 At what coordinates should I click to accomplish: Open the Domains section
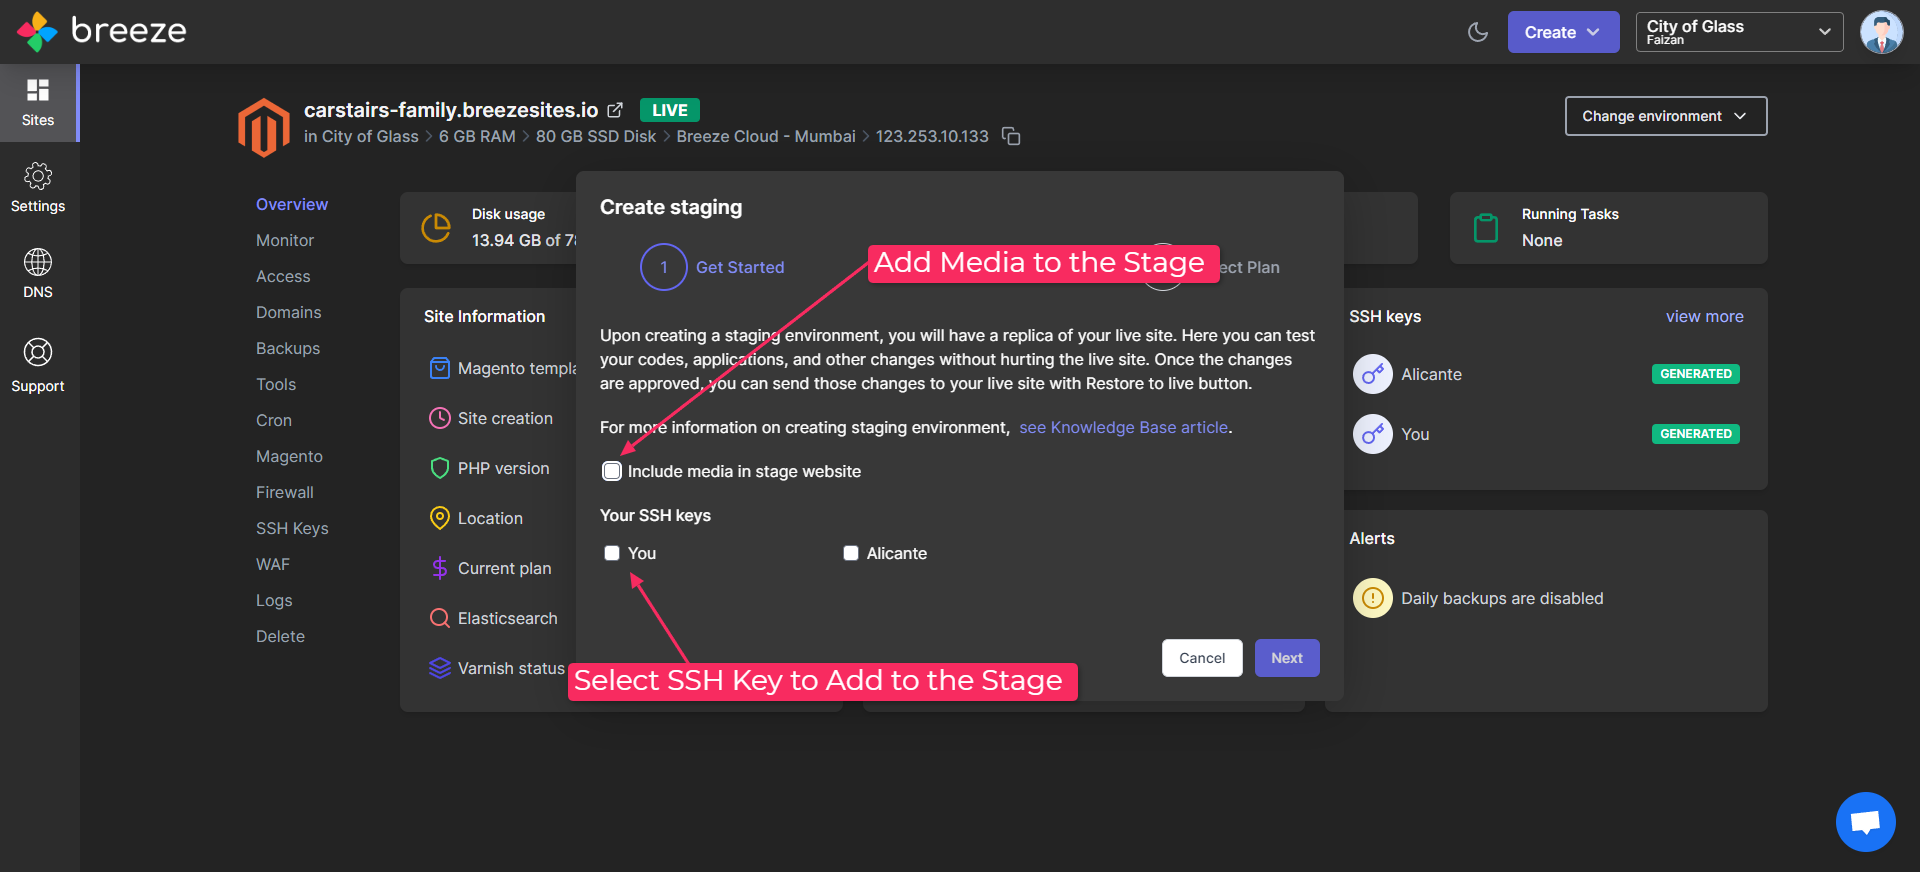289,312
